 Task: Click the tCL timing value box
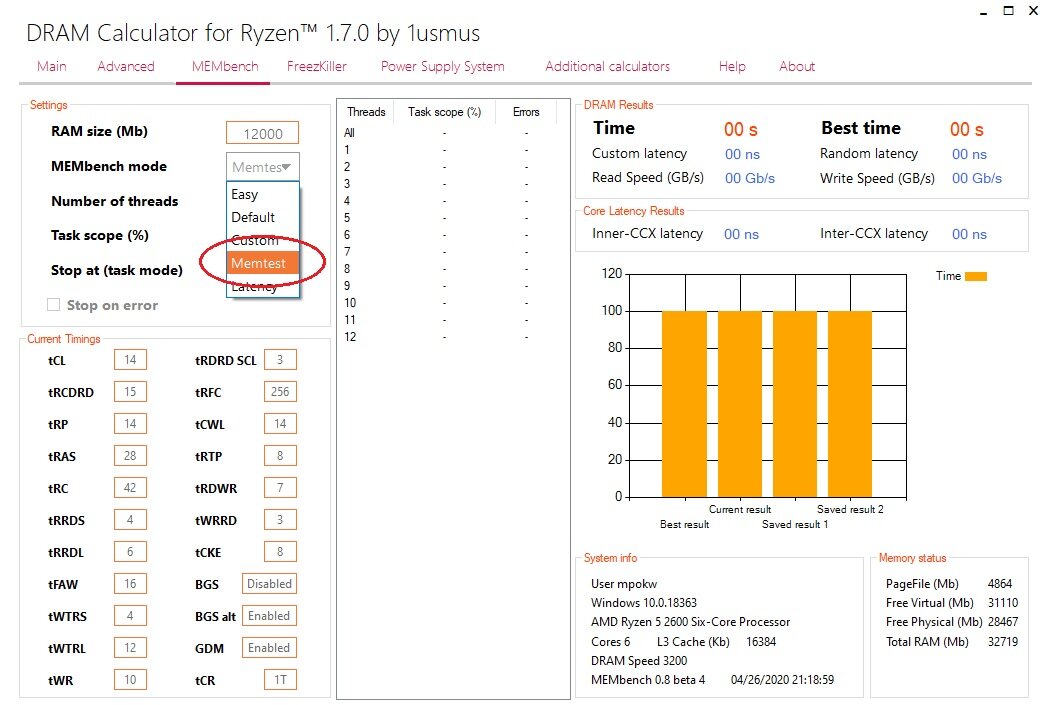[130, 360]
